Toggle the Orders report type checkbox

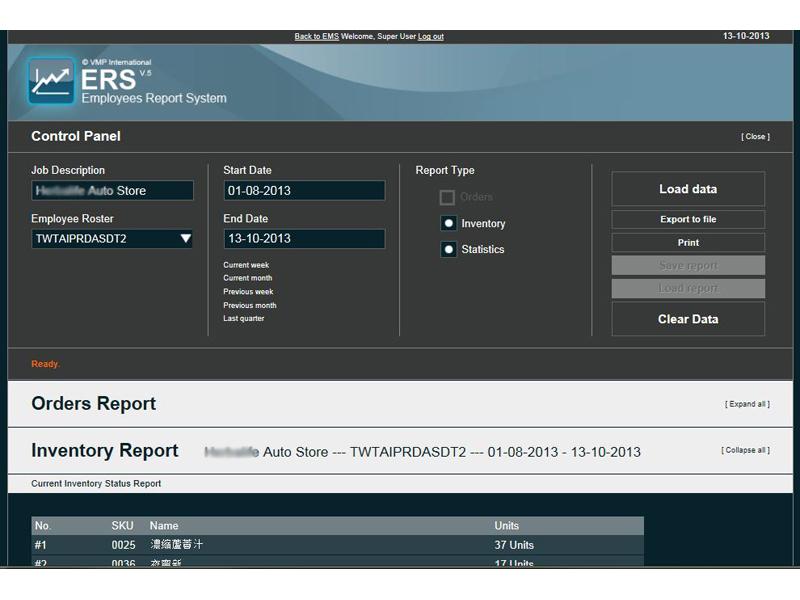pos(447,197)
